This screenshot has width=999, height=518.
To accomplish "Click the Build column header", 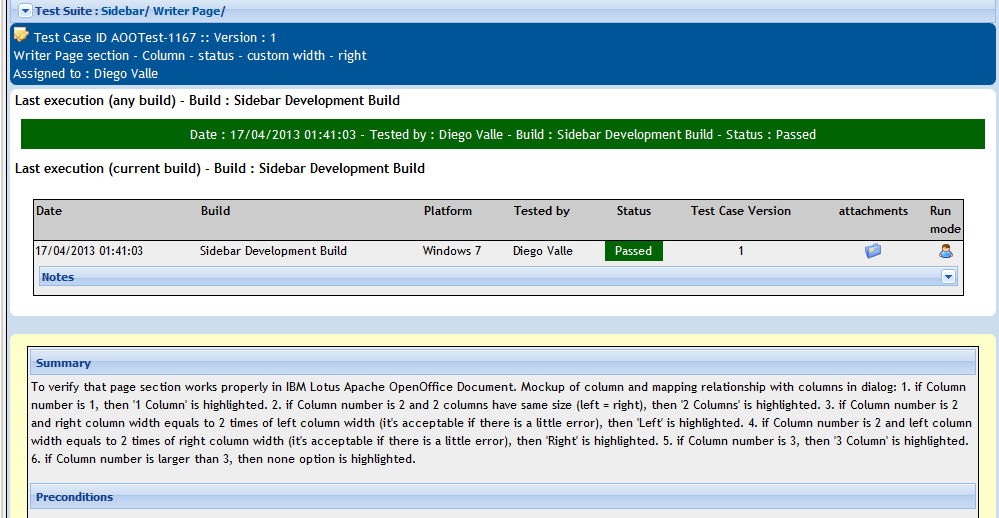I will (x=215, y=211).
